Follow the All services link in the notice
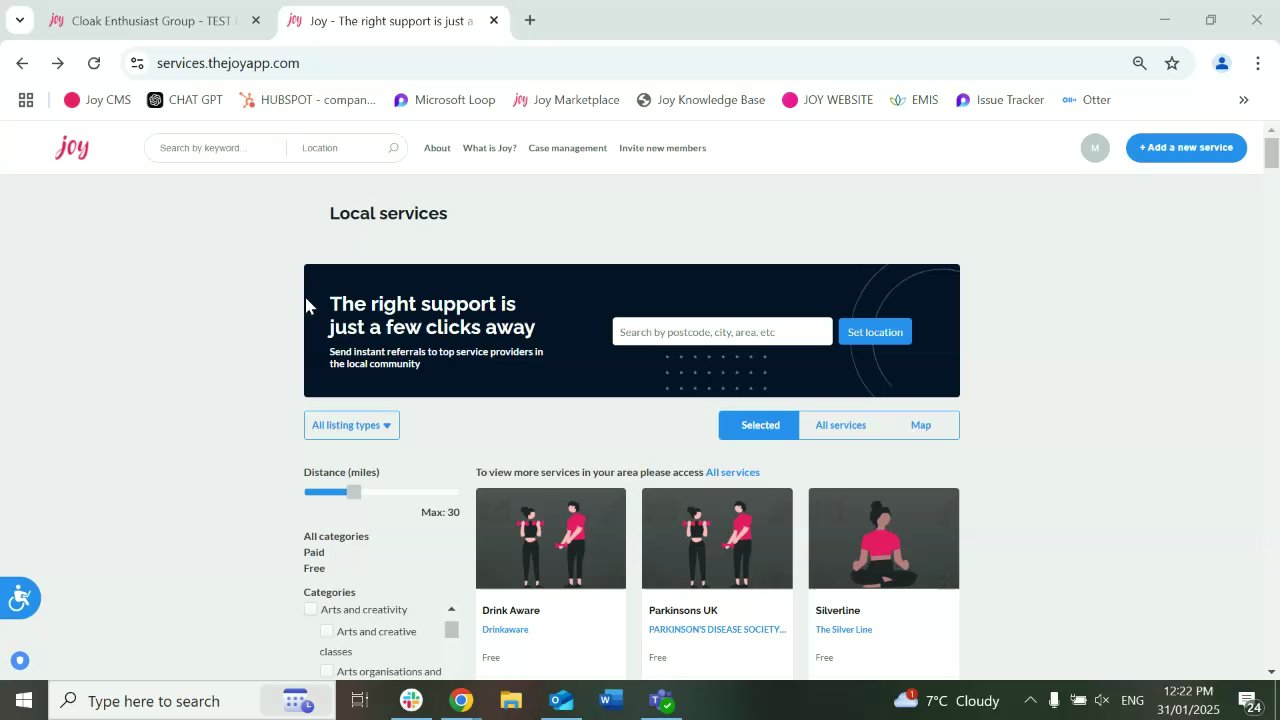Screen dimensions: 1280x720 [733, 472]
